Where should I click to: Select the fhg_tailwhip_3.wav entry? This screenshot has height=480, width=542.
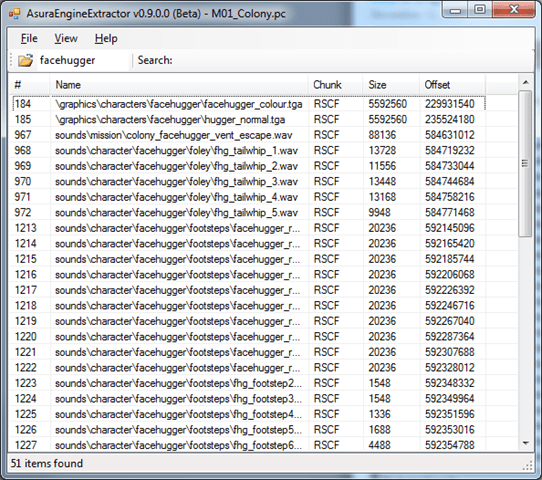pyautogui.click(x=249, y=181)
